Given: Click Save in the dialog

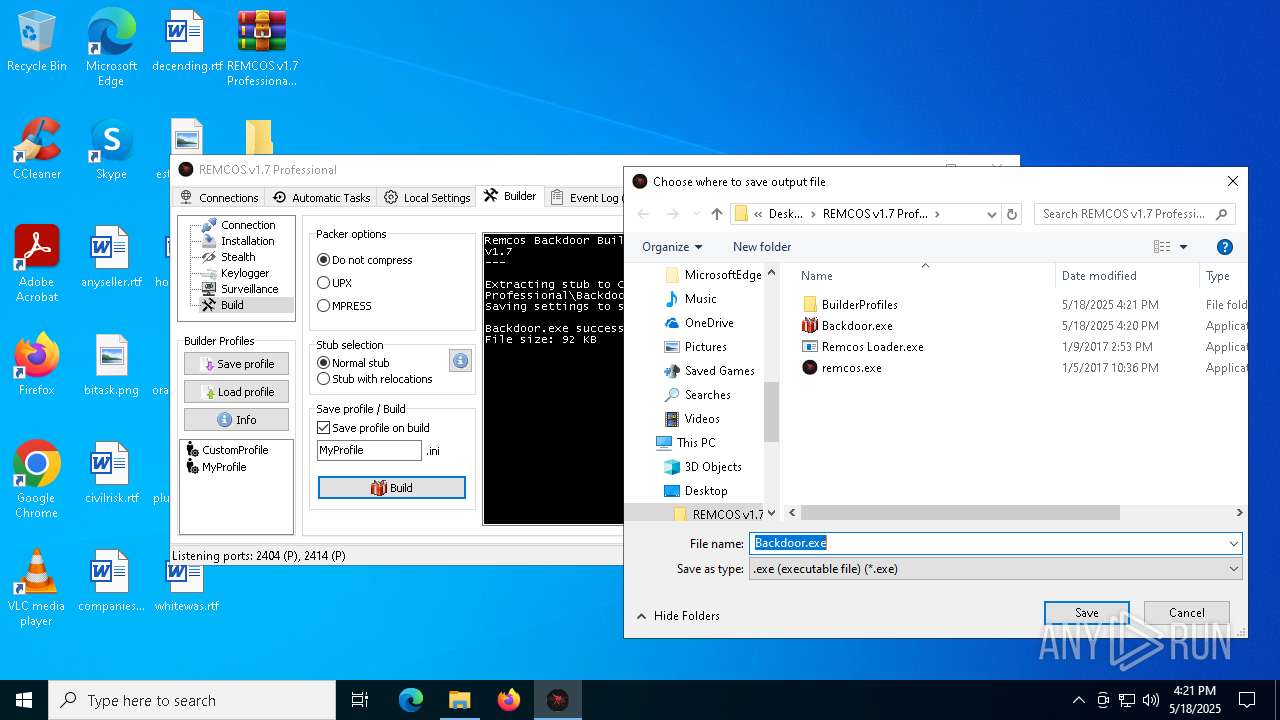Looking at the screenshot, I should pos(1087,613).
